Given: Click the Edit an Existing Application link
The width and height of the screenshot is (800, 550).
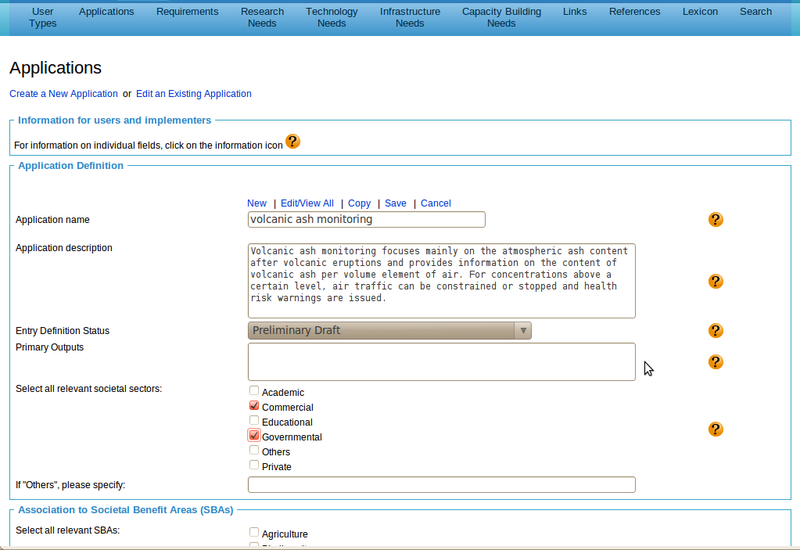Looking at the screenshot, I should (194, 94).
